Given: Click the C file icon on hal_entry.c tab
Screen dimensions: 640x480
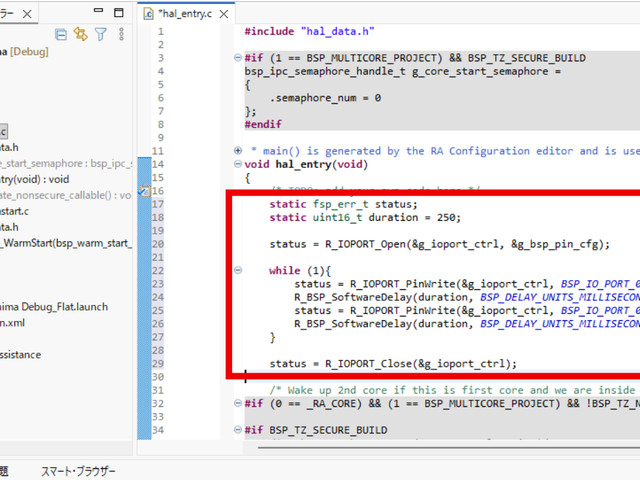Looking at the screenshot, I should click(x=148, y=14).
